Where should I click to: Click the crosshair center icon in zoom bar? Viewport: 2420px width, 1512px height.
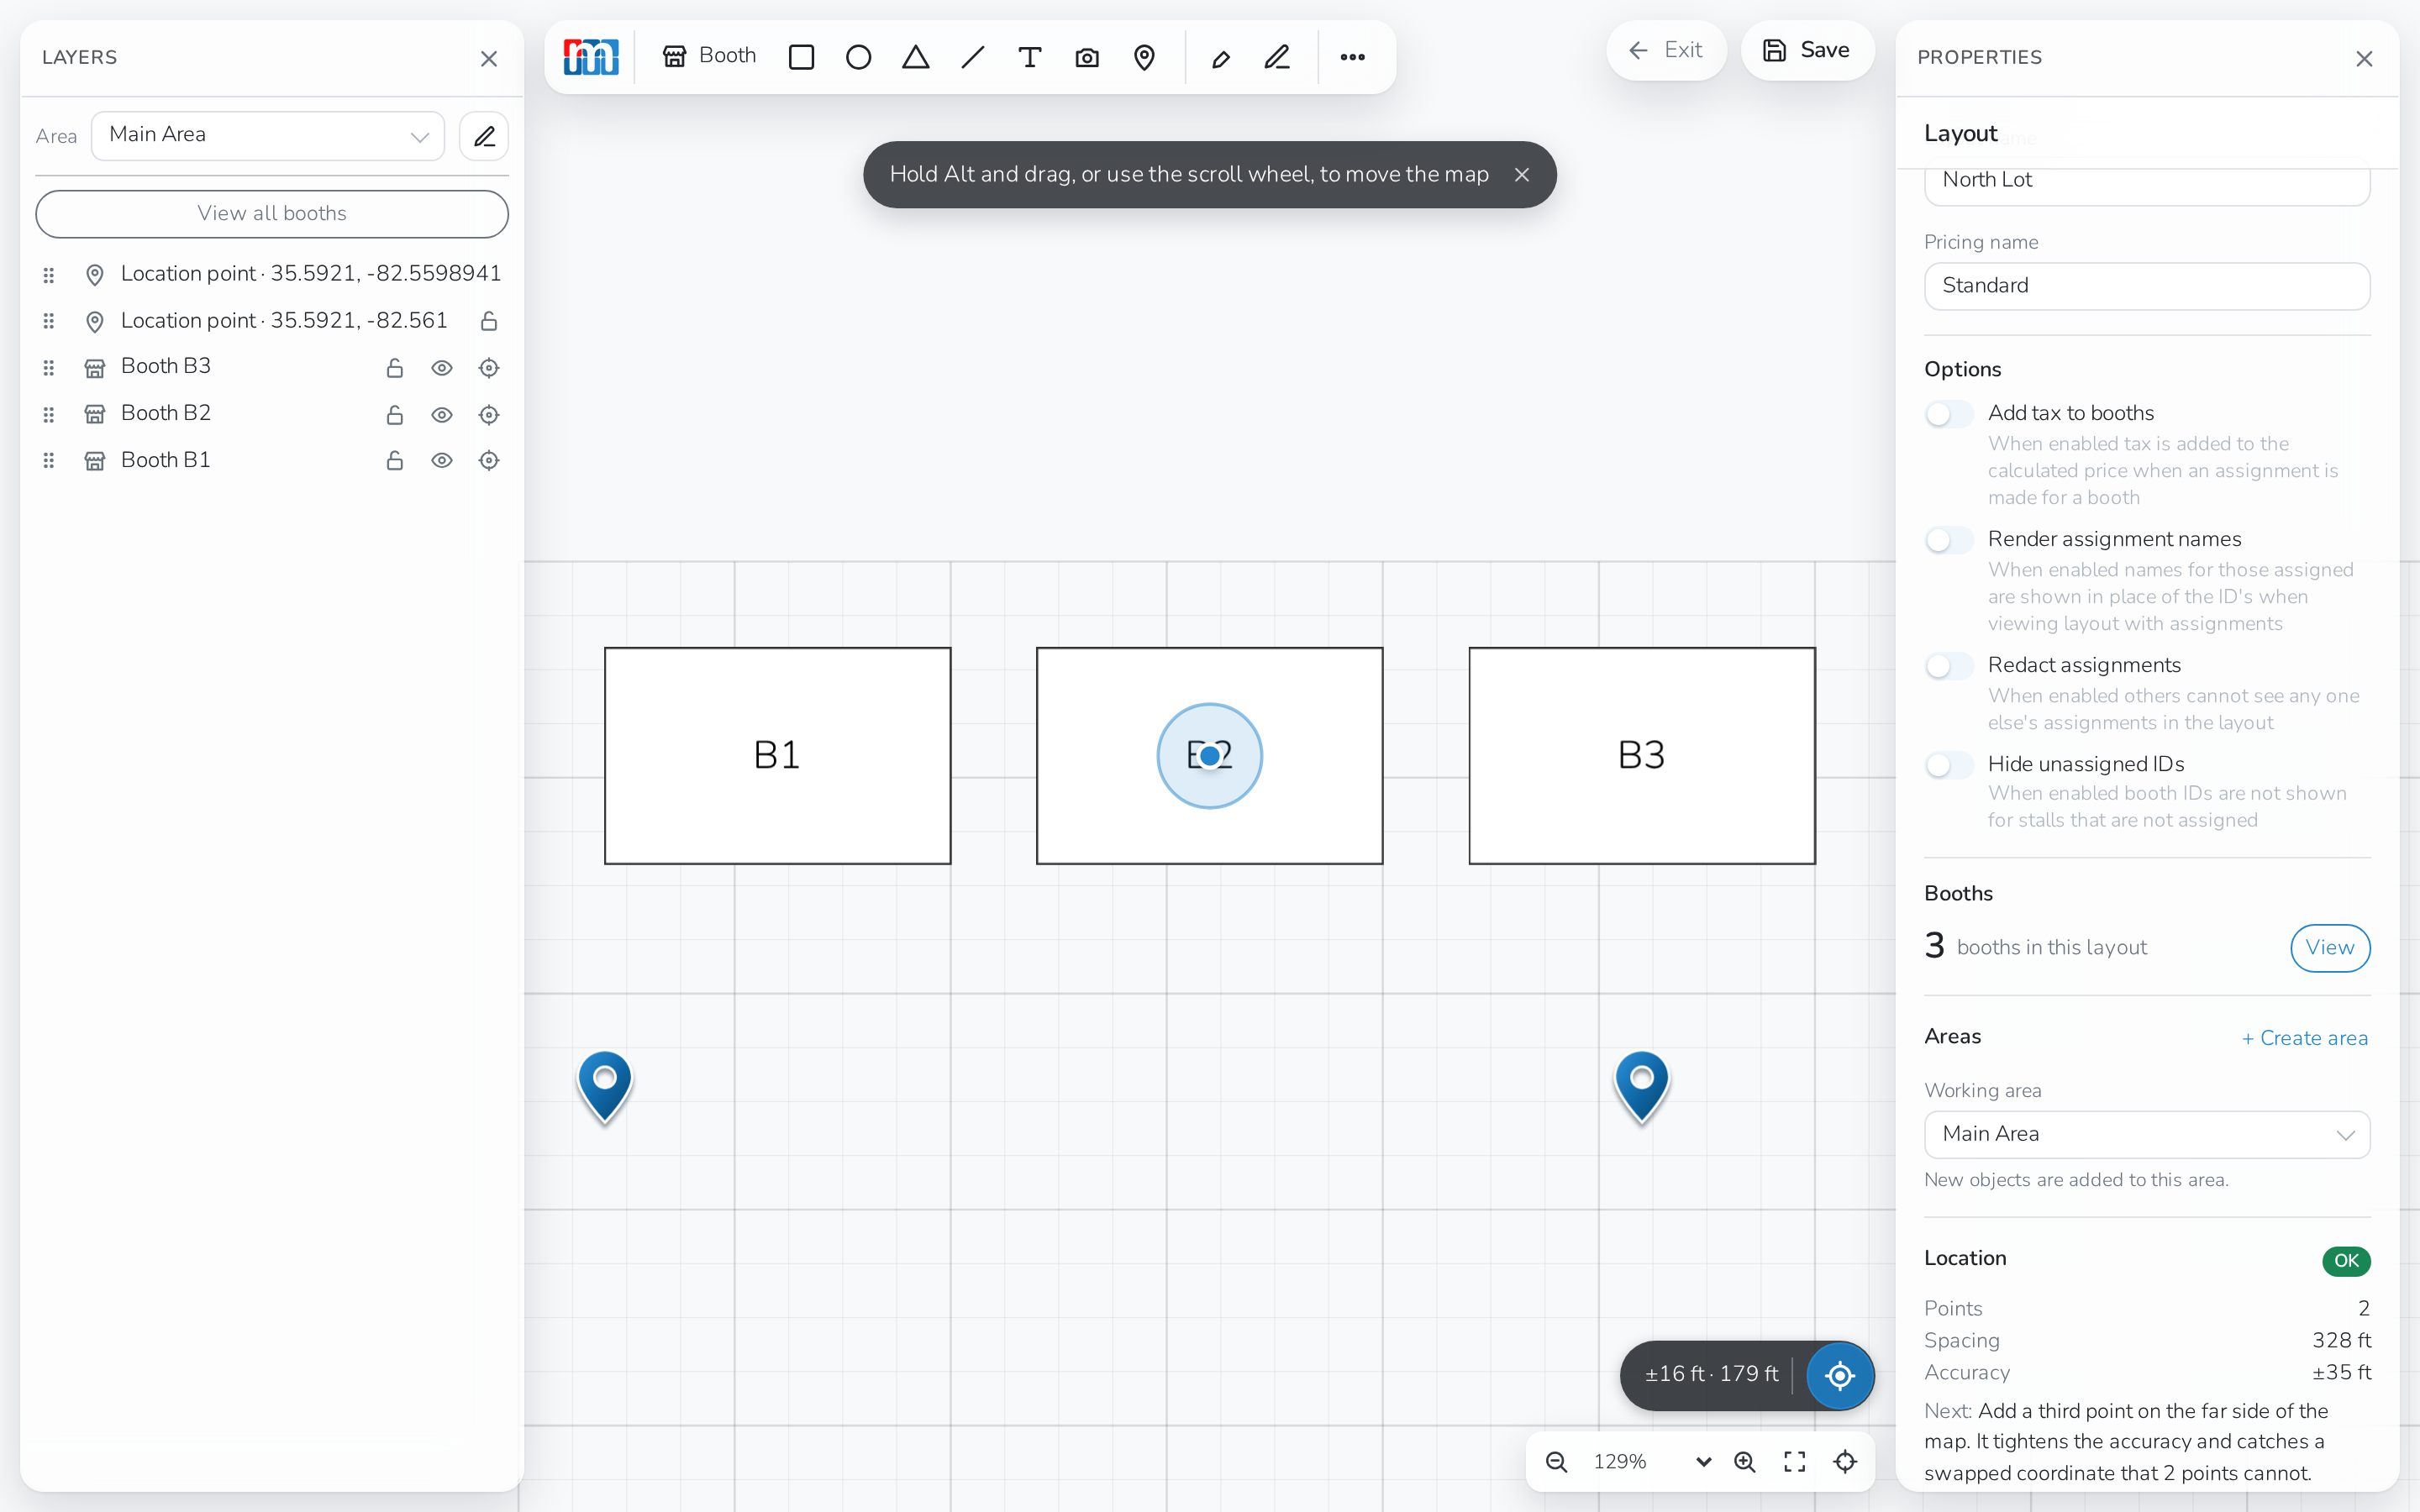coord(1844,1461)
